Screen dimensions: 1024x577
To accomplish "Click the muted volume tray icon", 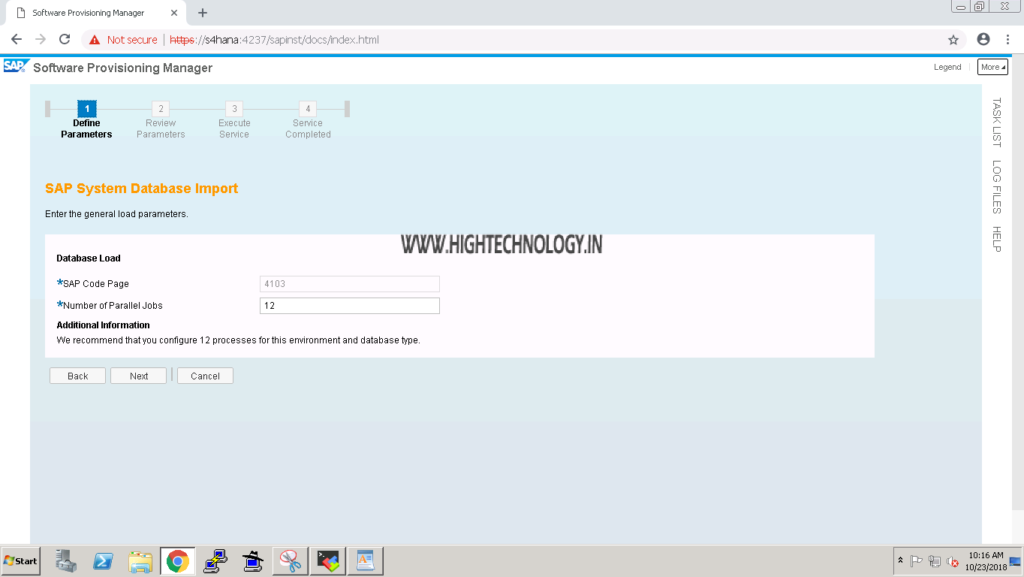I will click(953, 561).
